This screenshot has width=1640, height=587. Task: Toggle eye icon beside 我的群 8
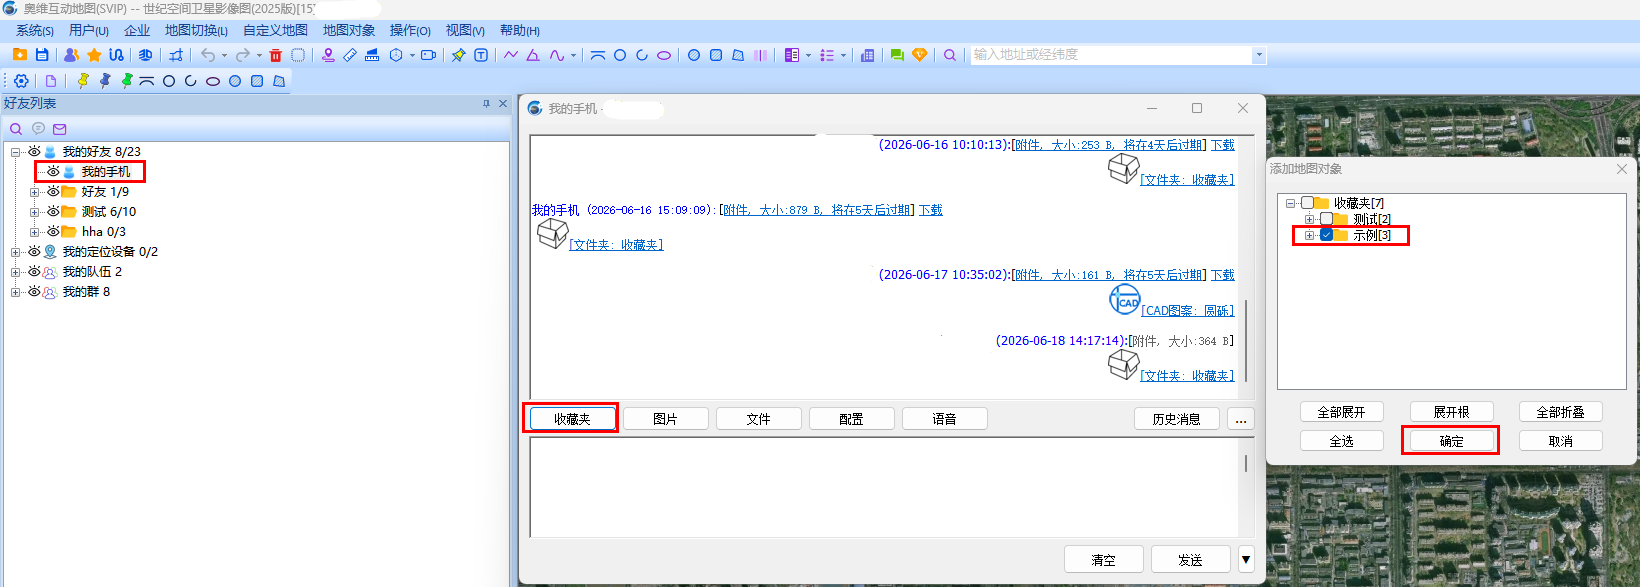tap(34, 292)
